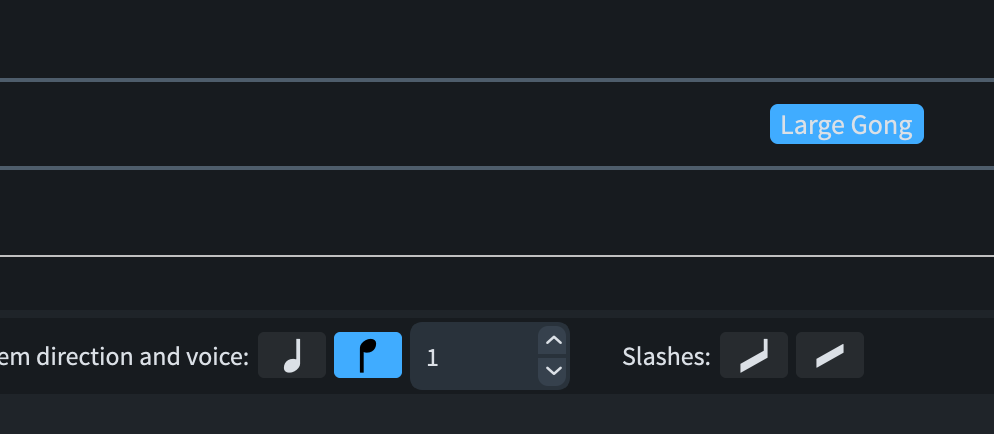Viewport: 994px width, 434px height.
Task: Click the gap between voice field and Slashes
Action: [x=595, y=356]
